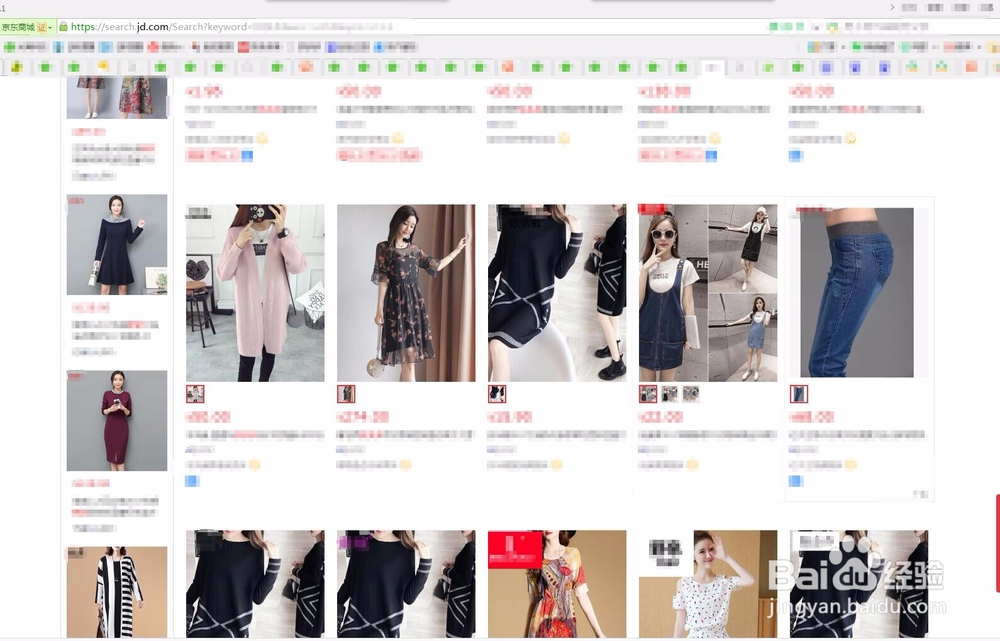
Task: Open the navy long-sleeve dress sidebar ad
Action: (x=117, y=244)
